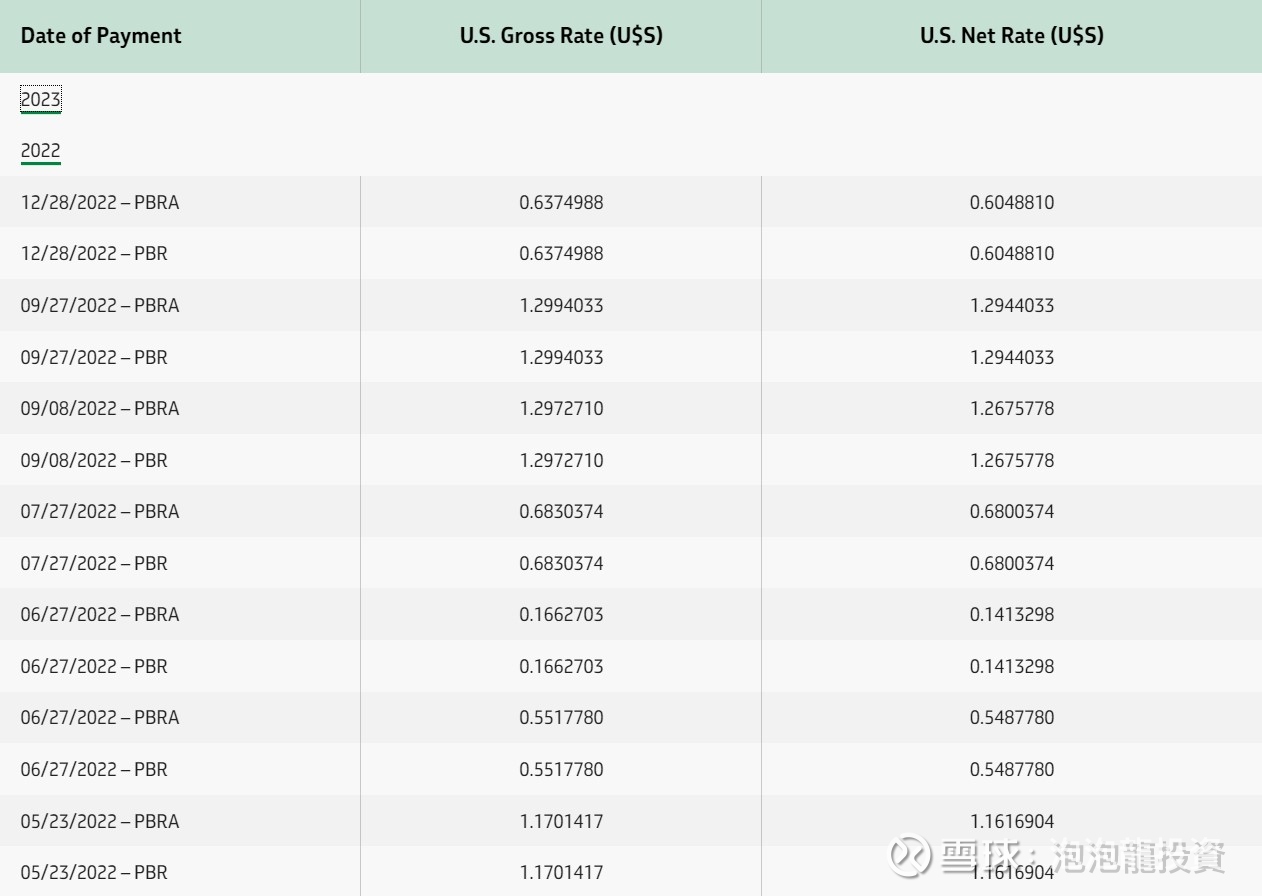The width and height of the screenshot is (1262, 896).
Task: Select the U.S. Gross Rate column header
Action: point(561,36)
